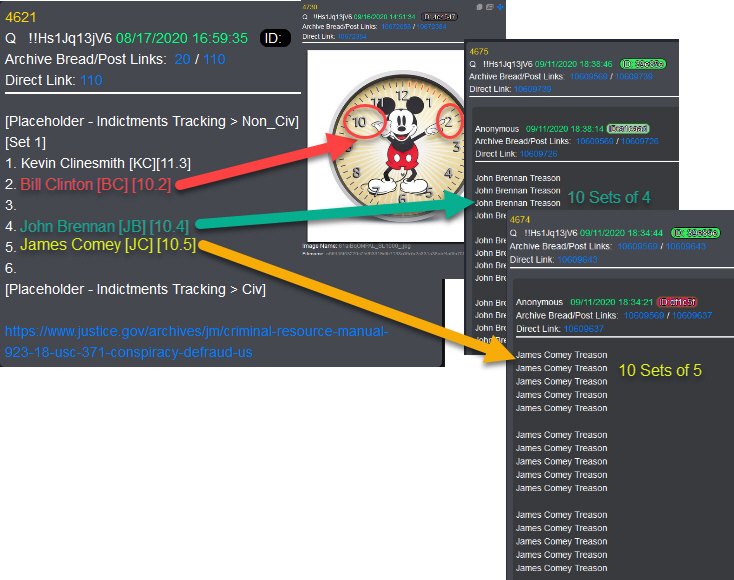734x580 pixels.
Task: Click the blue arrows icon on post 4730
Action: click(500, 7)
